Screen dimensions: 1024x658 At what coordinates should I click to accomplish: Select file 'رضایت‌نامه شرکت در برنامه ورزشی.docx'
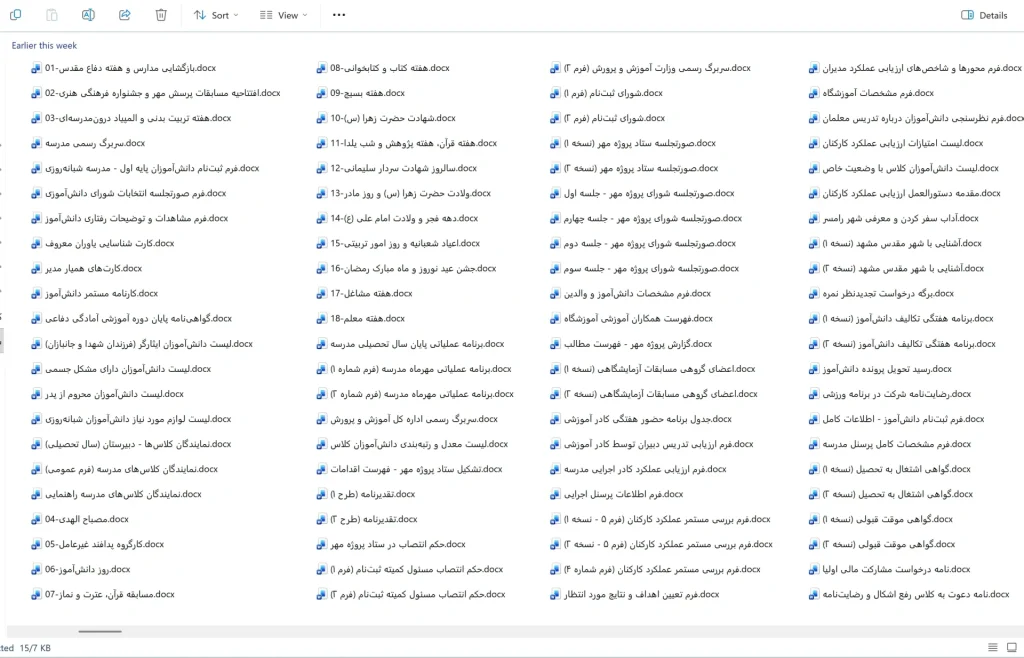889,394
